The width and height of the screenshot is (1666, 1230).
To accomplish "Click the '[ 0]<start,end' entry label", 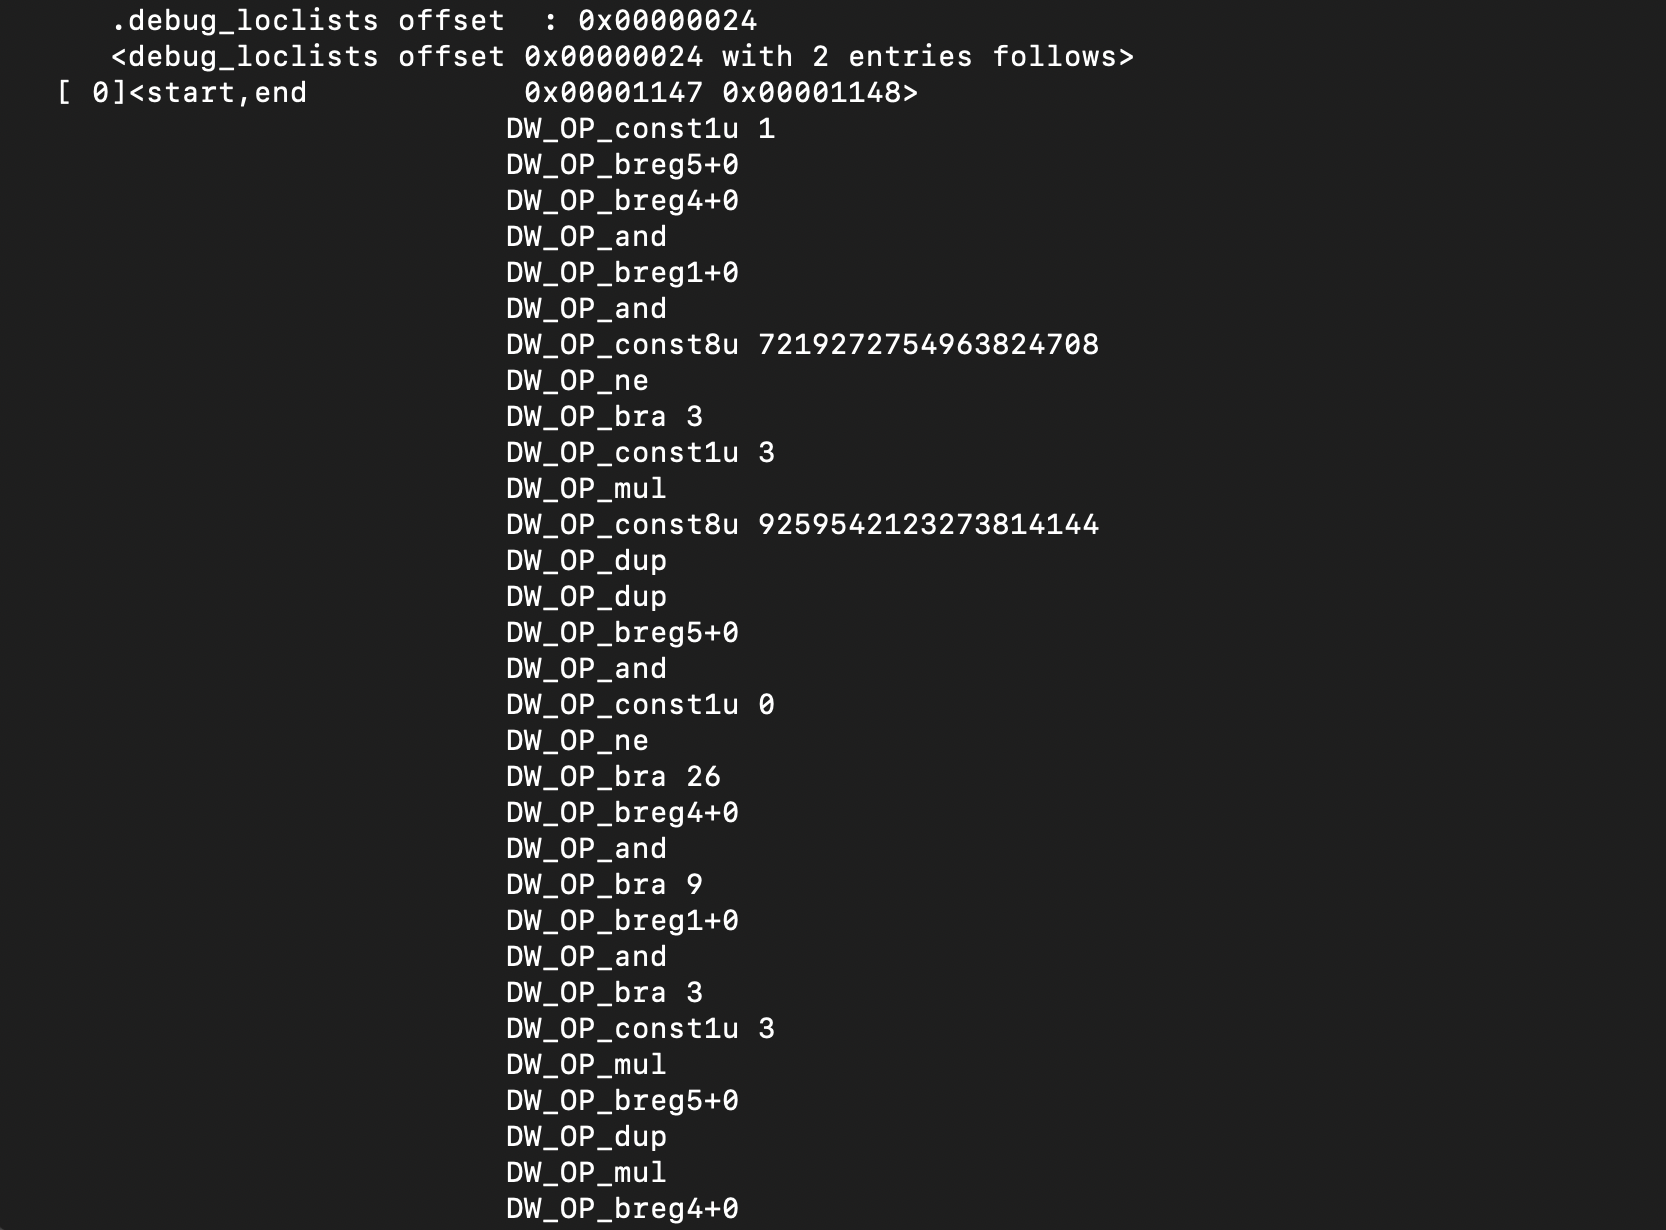I will (182, 93).
